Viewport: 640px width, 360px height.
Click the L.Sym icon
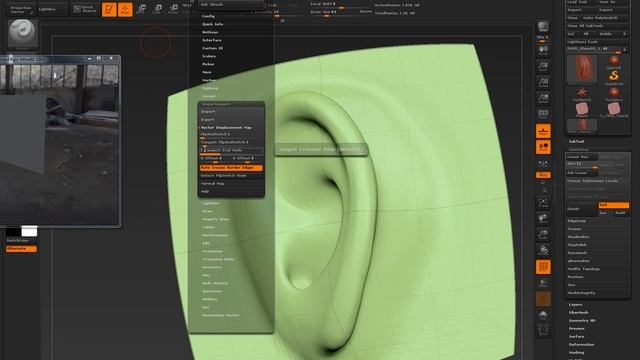tap(543, 163)
